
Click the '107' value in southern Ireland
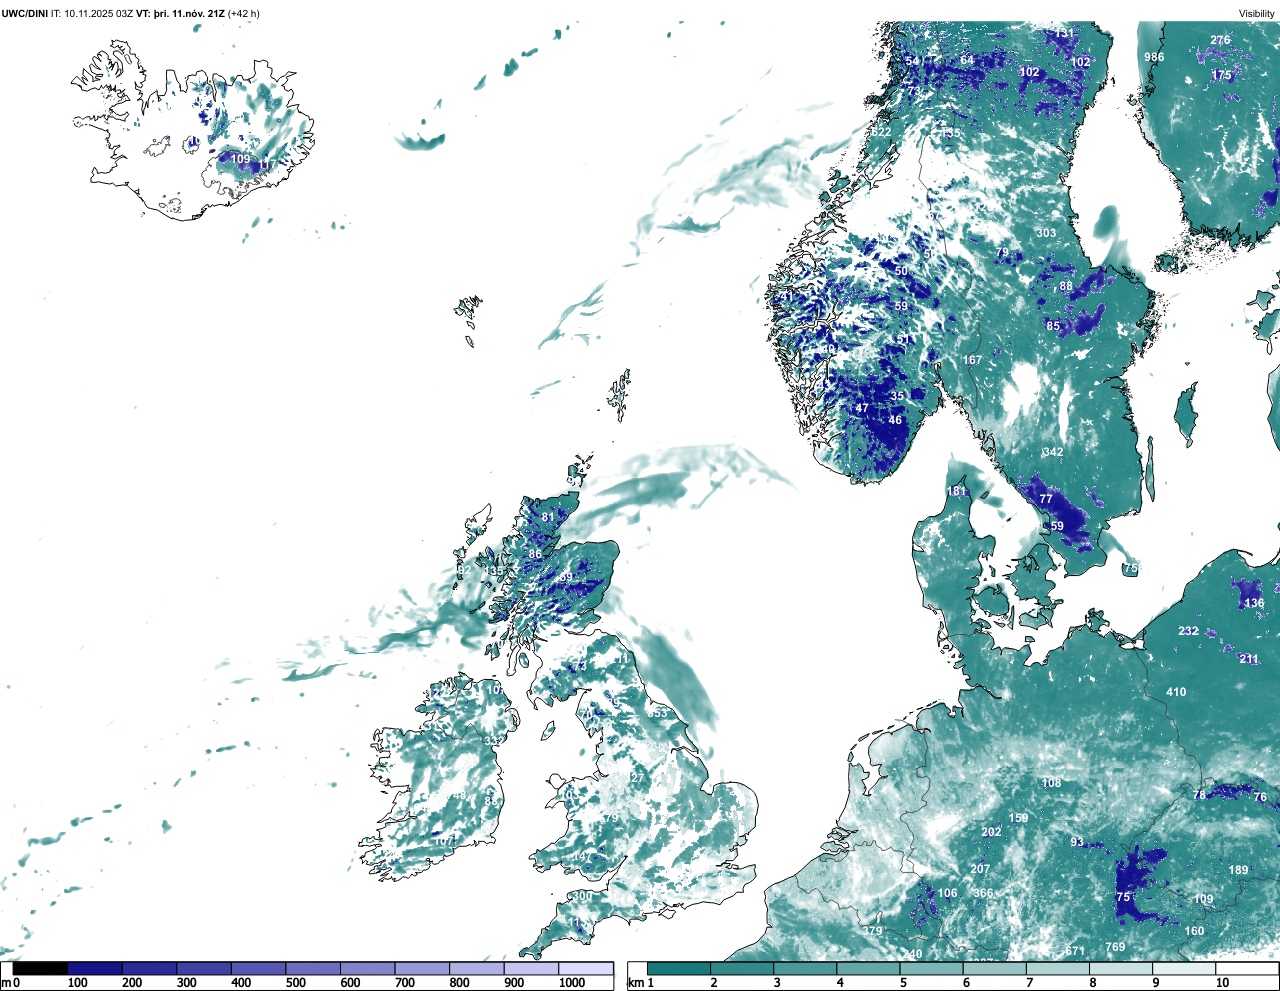445,841
